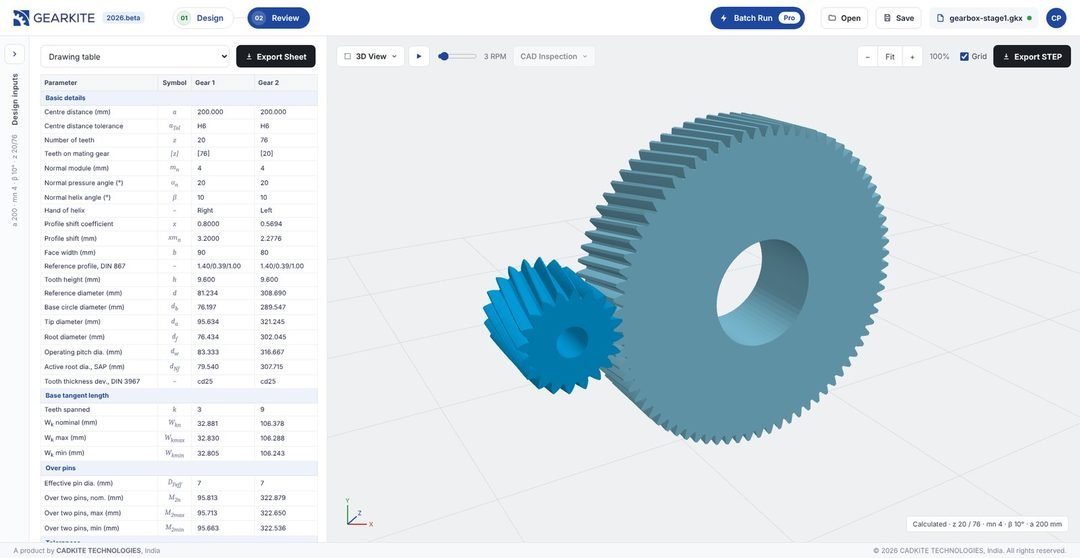Start a Batch Run

pos(757,18)
